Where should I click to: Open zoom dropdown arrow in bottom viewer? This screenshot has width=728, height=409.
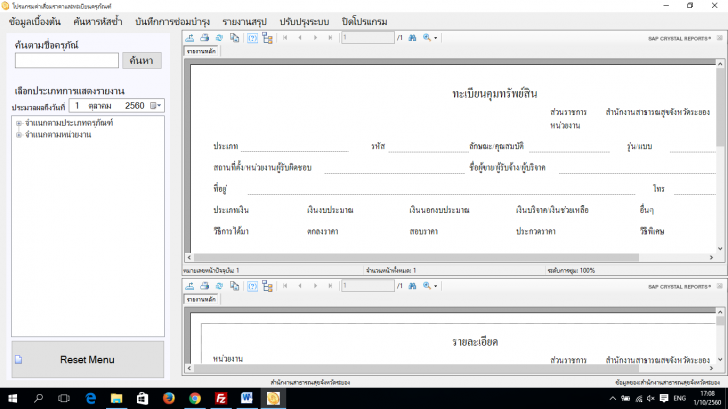(x=436, y=286)
